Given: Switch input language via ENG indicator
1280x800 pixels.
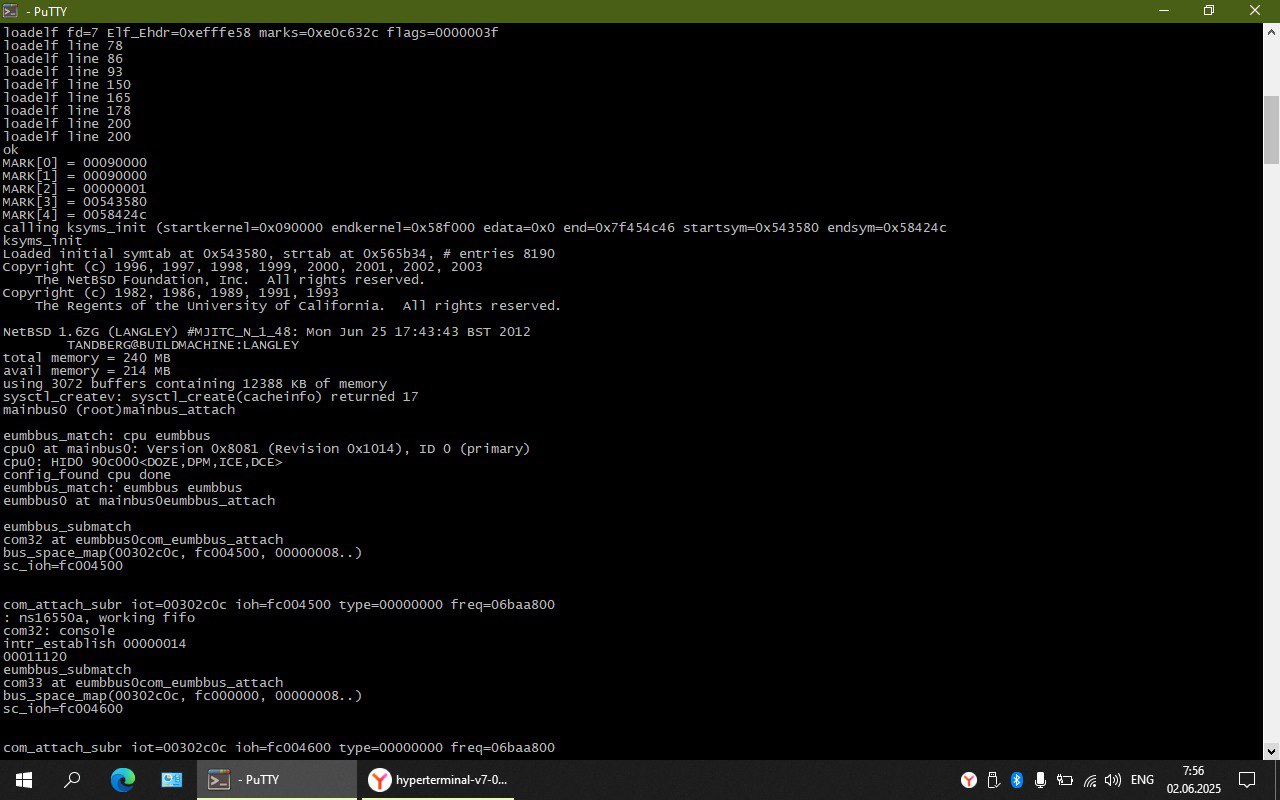Looking at the screenshot, I should [x=1142, y=780].
